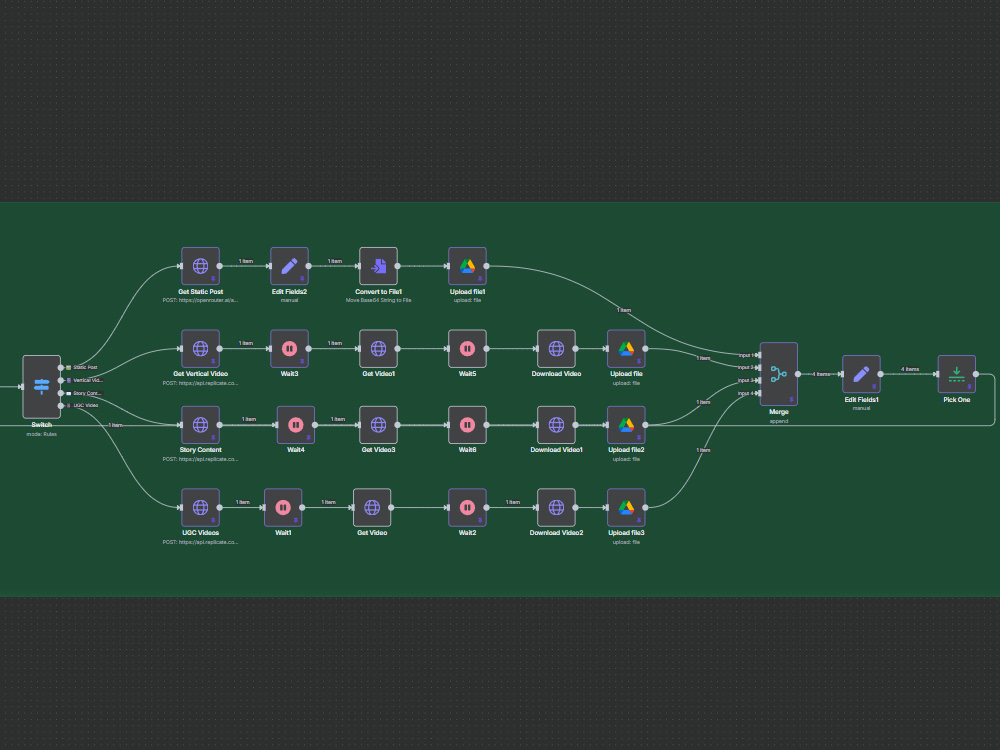This screenshot has width=1000, height=750.
Task: Click the UGC Video output label on Switch
Action: tap(85, 406)
